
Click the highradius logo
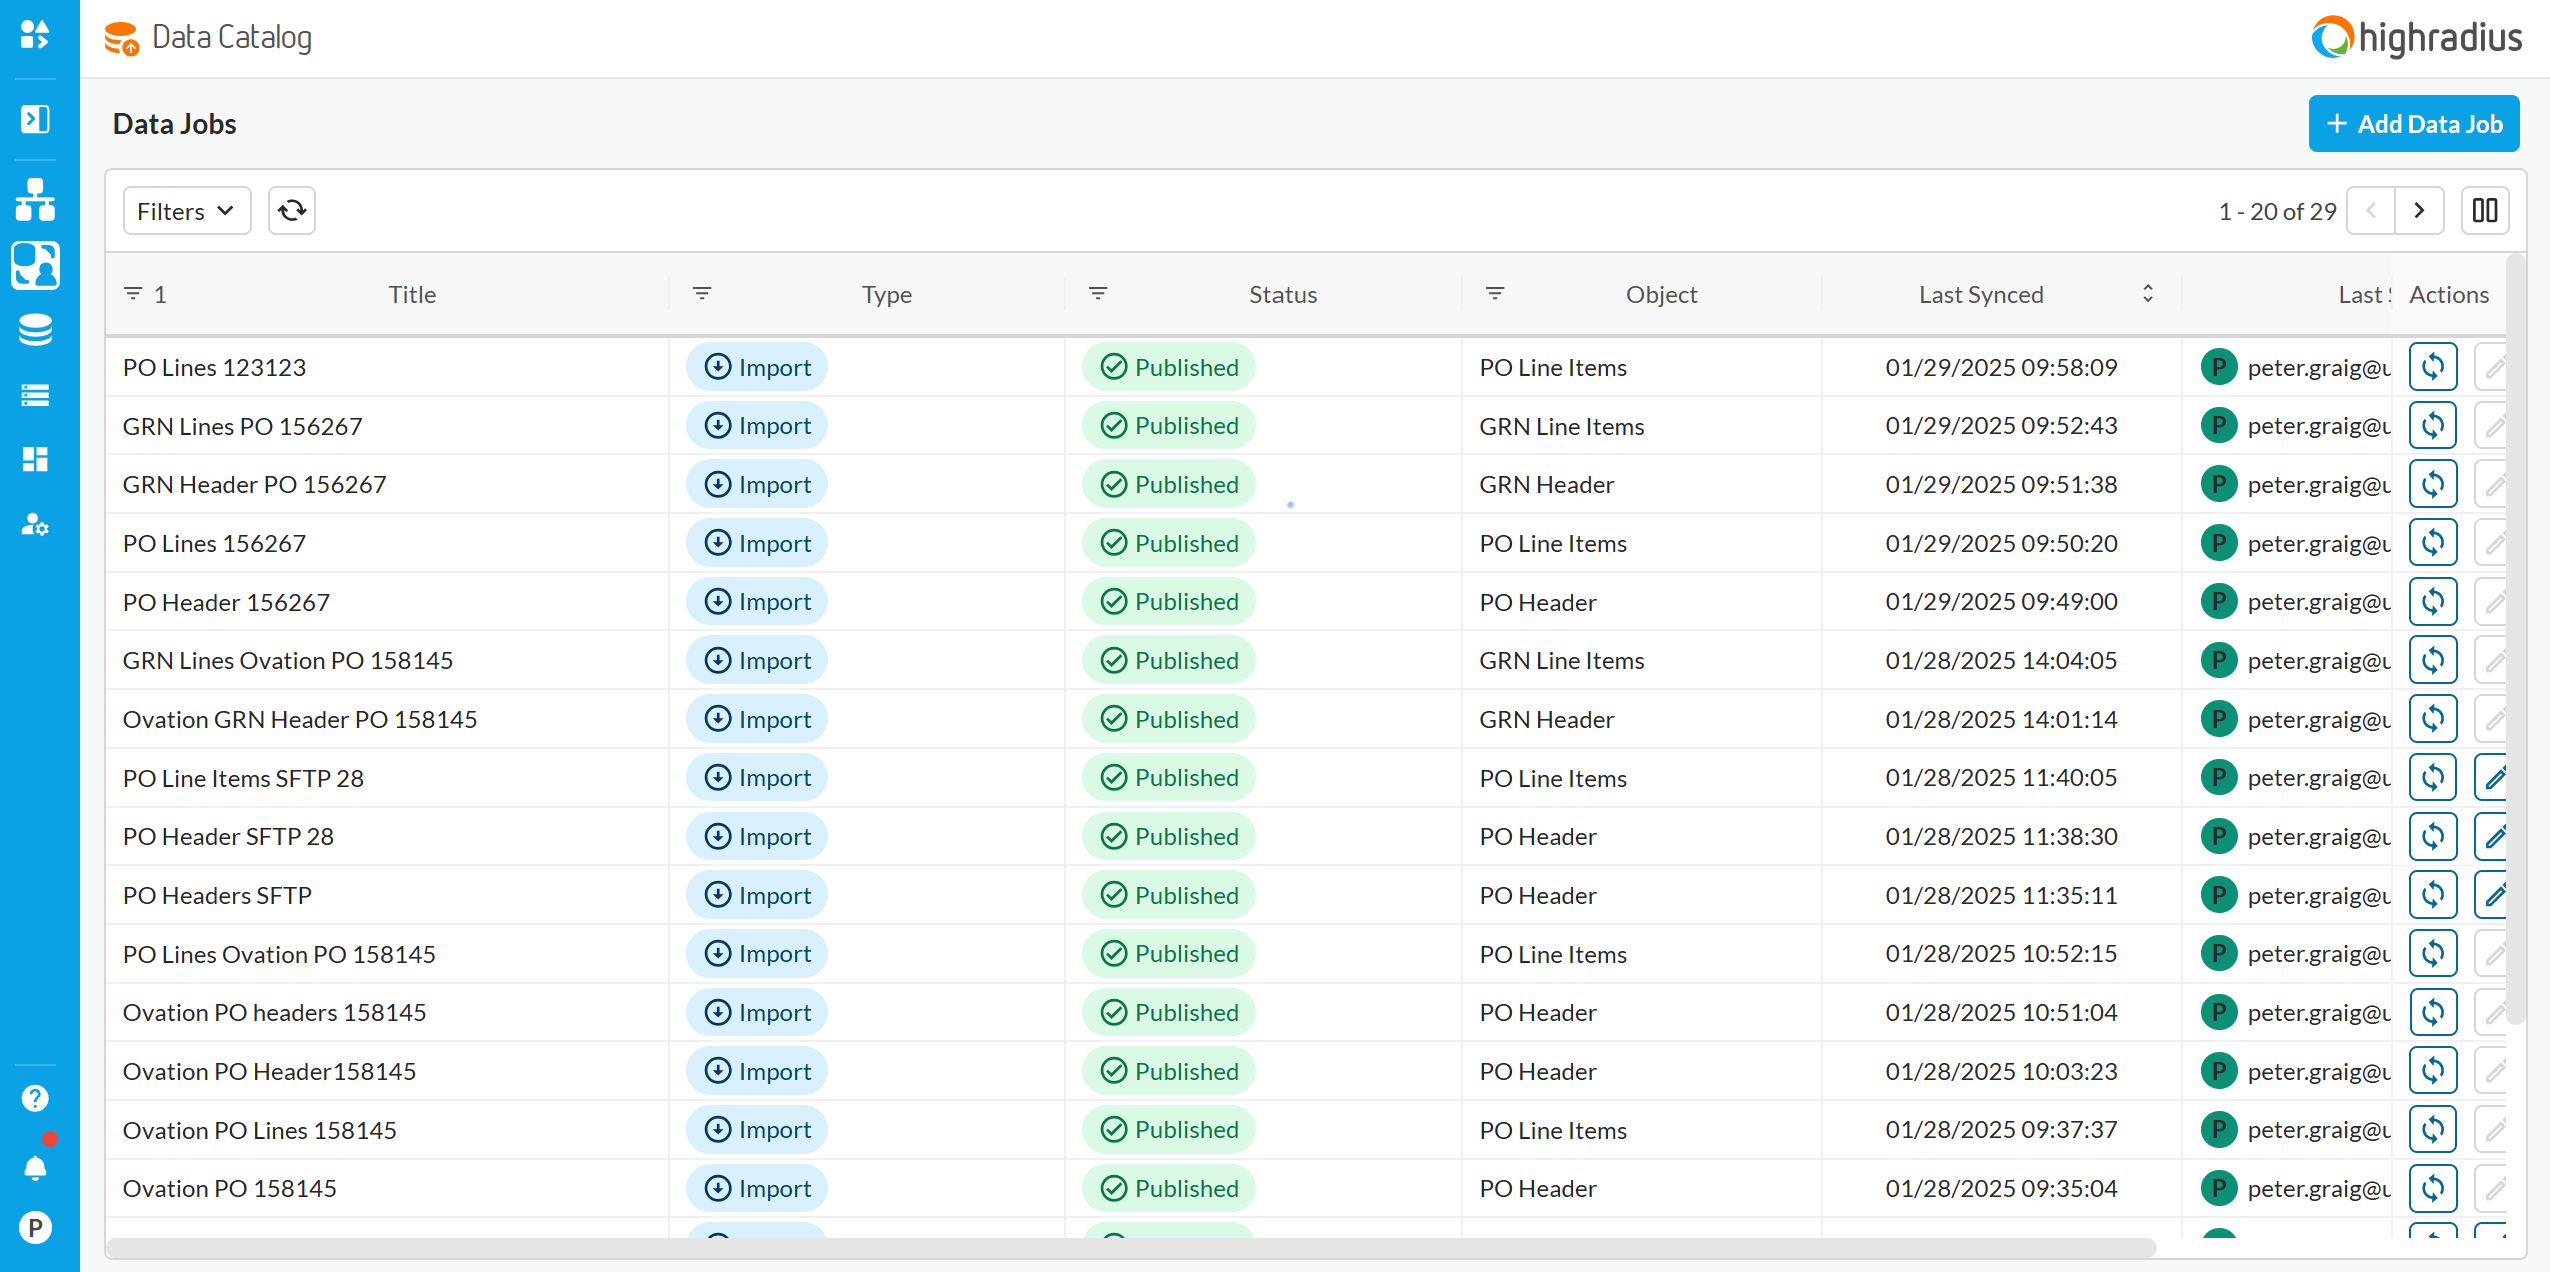click(2416, 38)
